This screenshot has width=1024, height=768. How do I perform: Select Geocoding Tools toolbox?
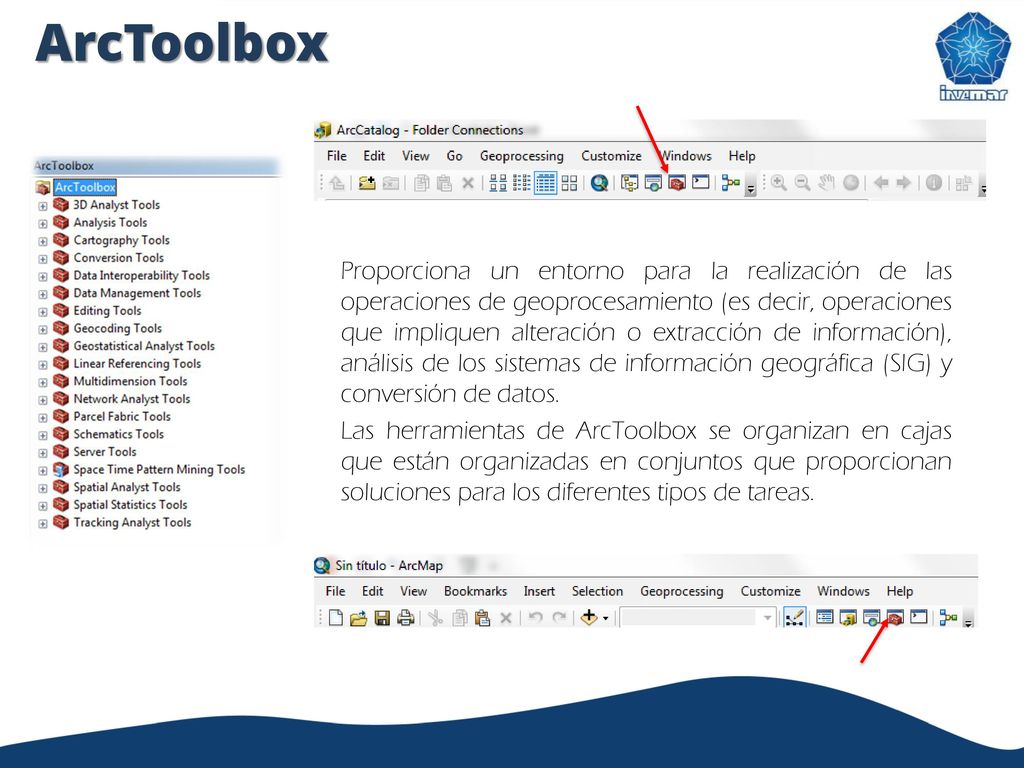(117, 328)
